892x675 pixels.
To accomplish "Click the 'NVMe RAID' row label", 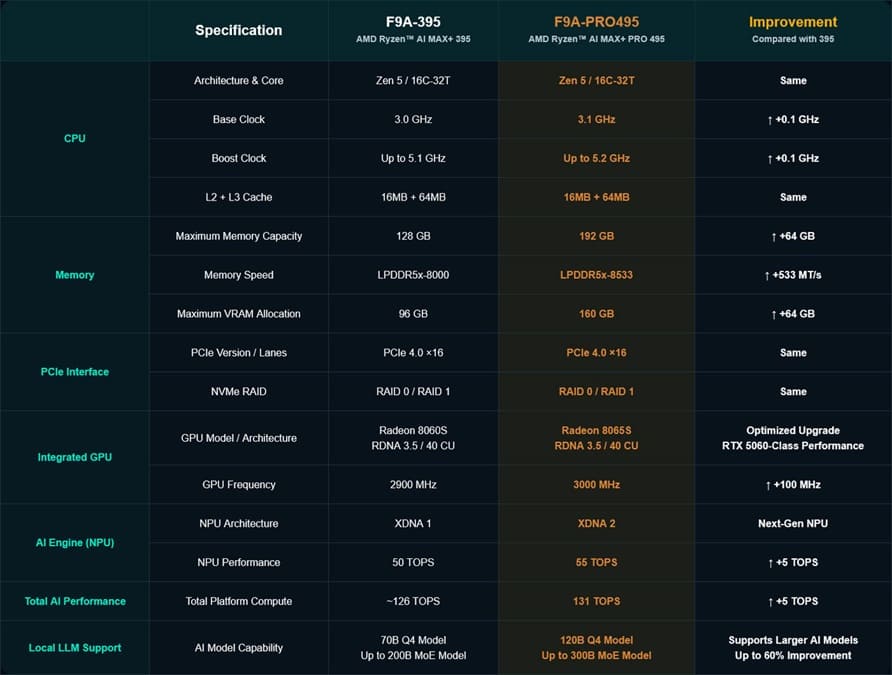I will [238, 391].
